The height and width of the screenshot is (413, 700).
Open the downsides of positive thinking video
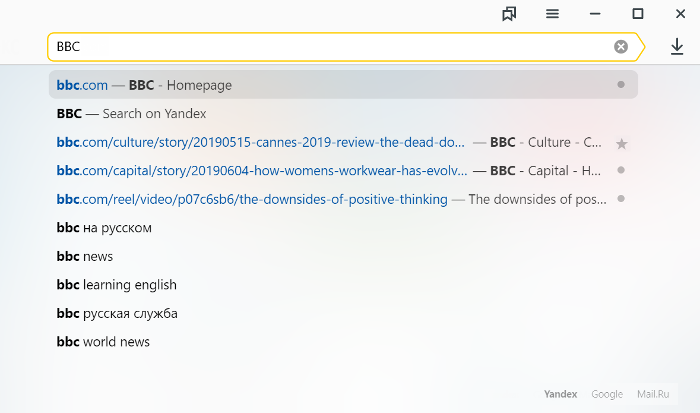[x=252, y=199]
